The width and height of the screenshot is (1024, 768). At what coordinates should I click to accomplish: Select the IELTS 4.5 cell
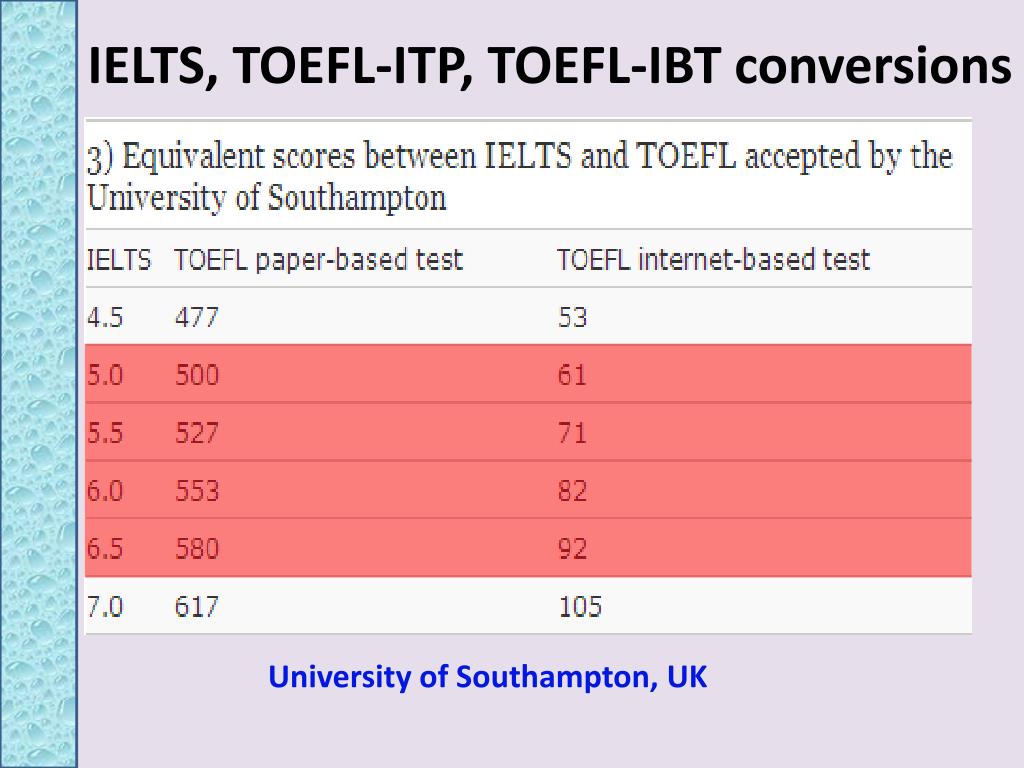coord(105,317)
